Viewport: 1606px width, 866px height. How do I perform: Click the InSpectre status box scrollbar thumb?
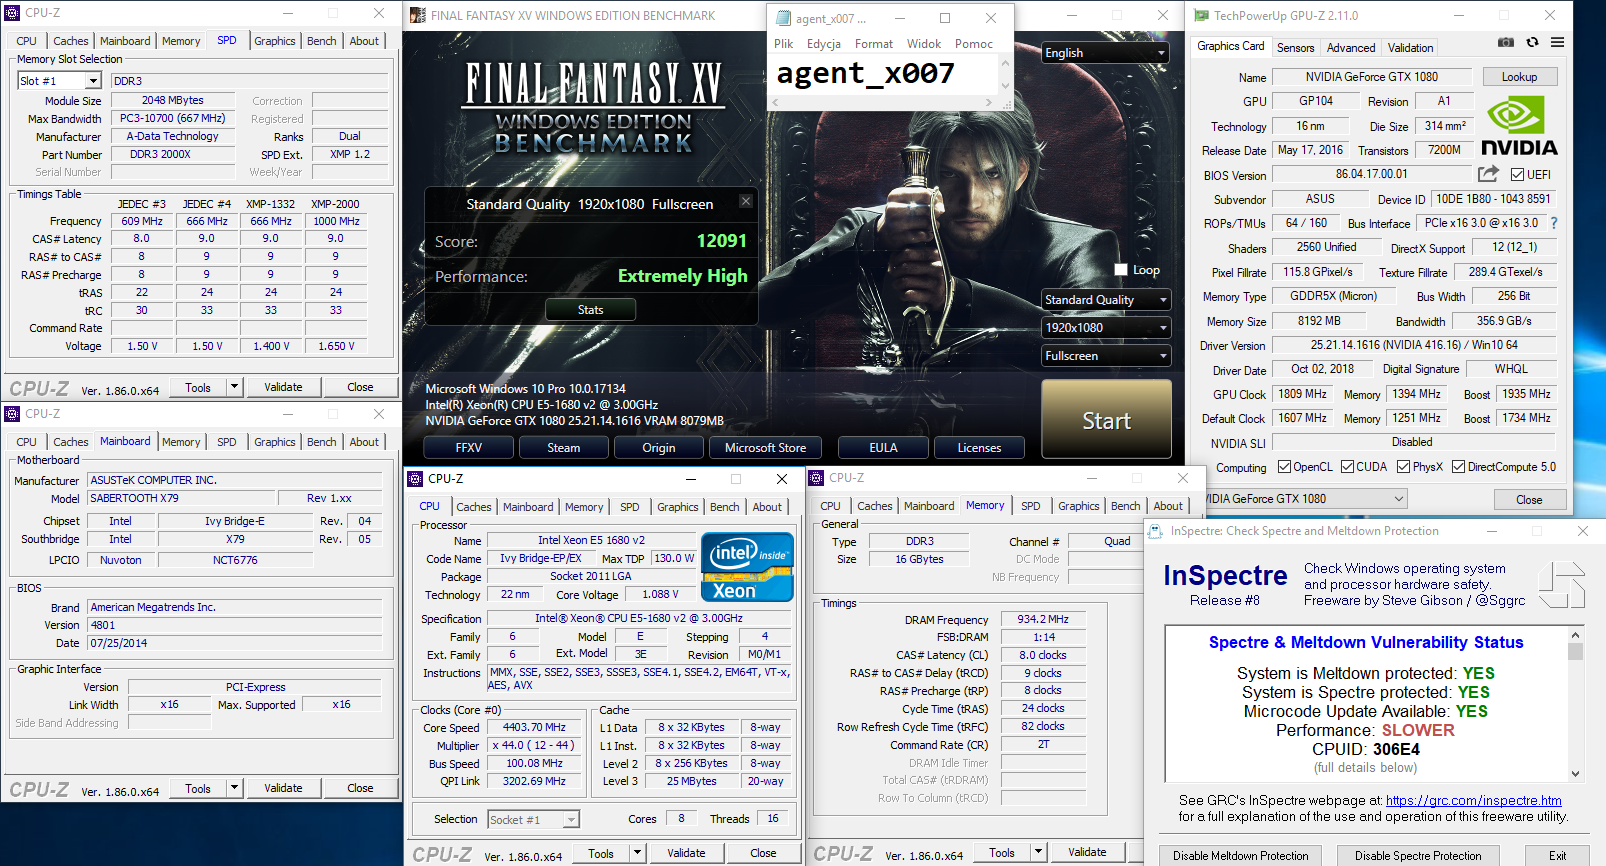click(x=1575, y=651)
